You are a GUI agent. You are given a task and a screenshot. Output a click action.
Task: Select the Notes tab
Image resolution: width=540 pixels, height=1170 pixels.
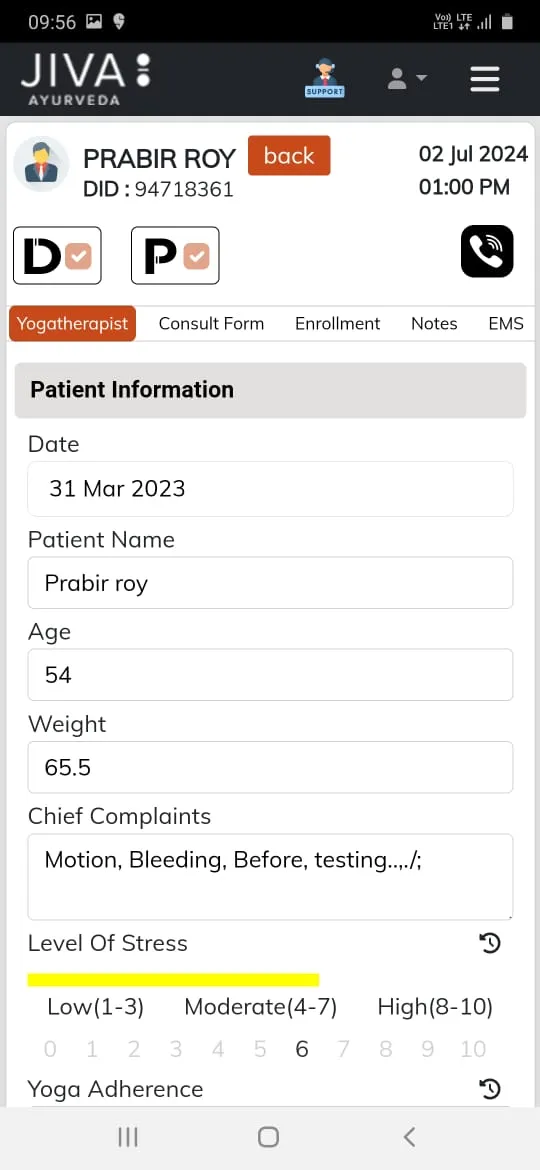click(x=434, y=324)
